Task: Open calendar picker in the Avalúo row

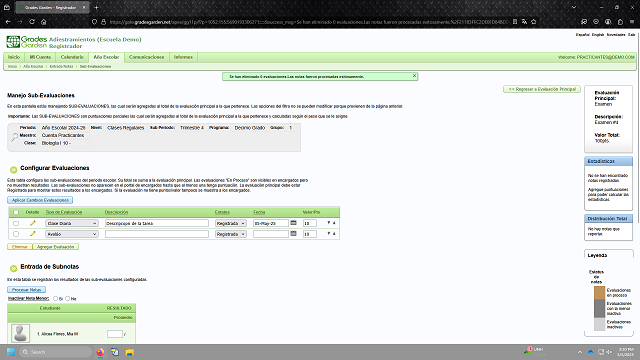Action: [x=293, y=233]
